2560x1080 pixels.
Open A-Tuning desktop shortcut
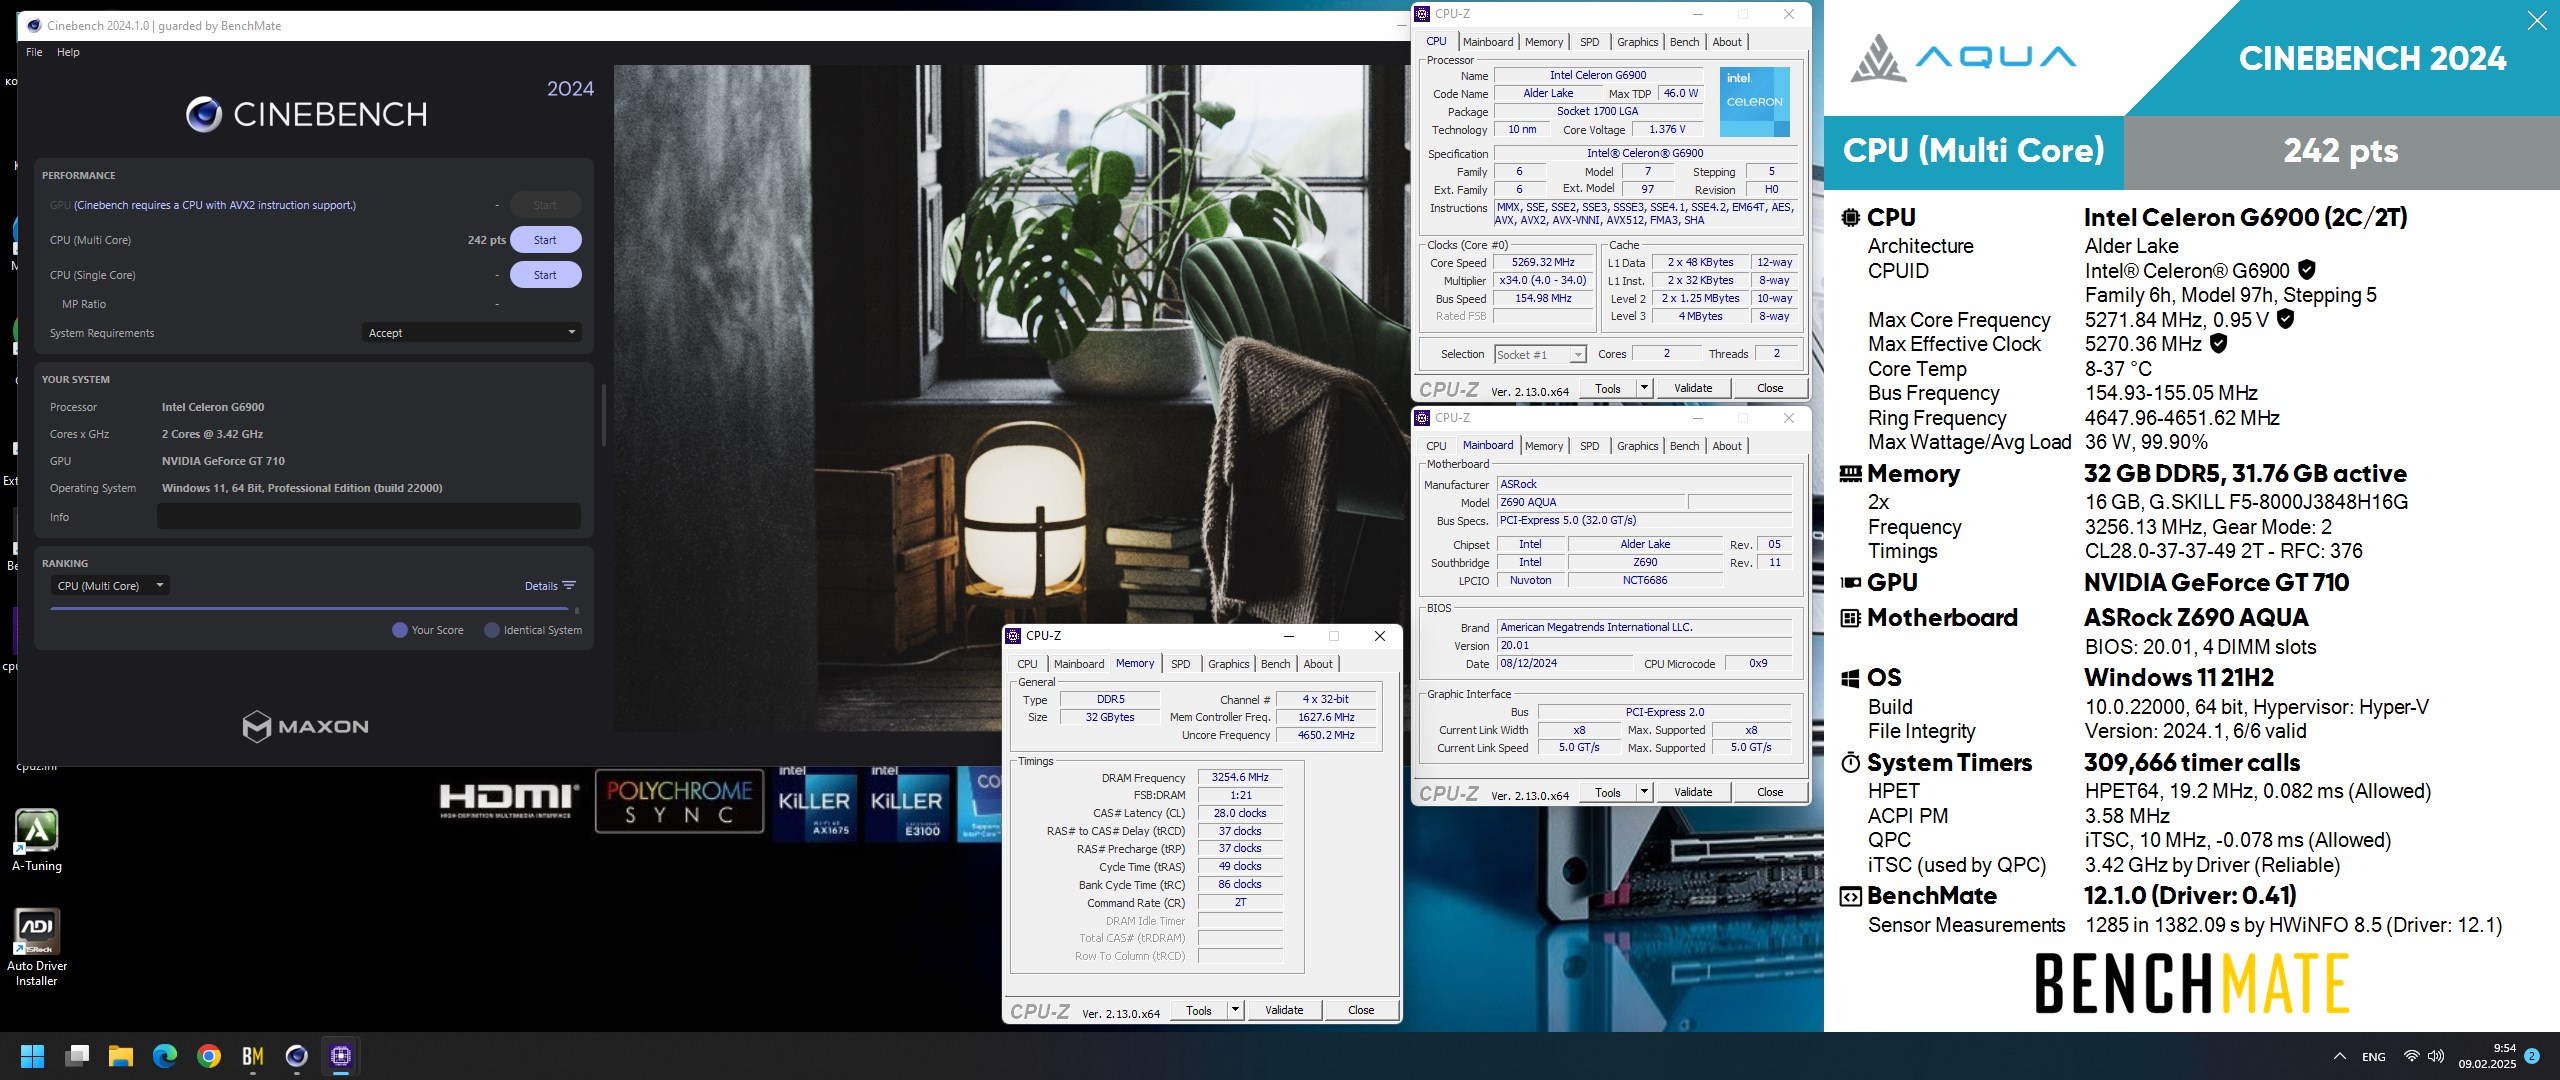click(x=37, y=840)
